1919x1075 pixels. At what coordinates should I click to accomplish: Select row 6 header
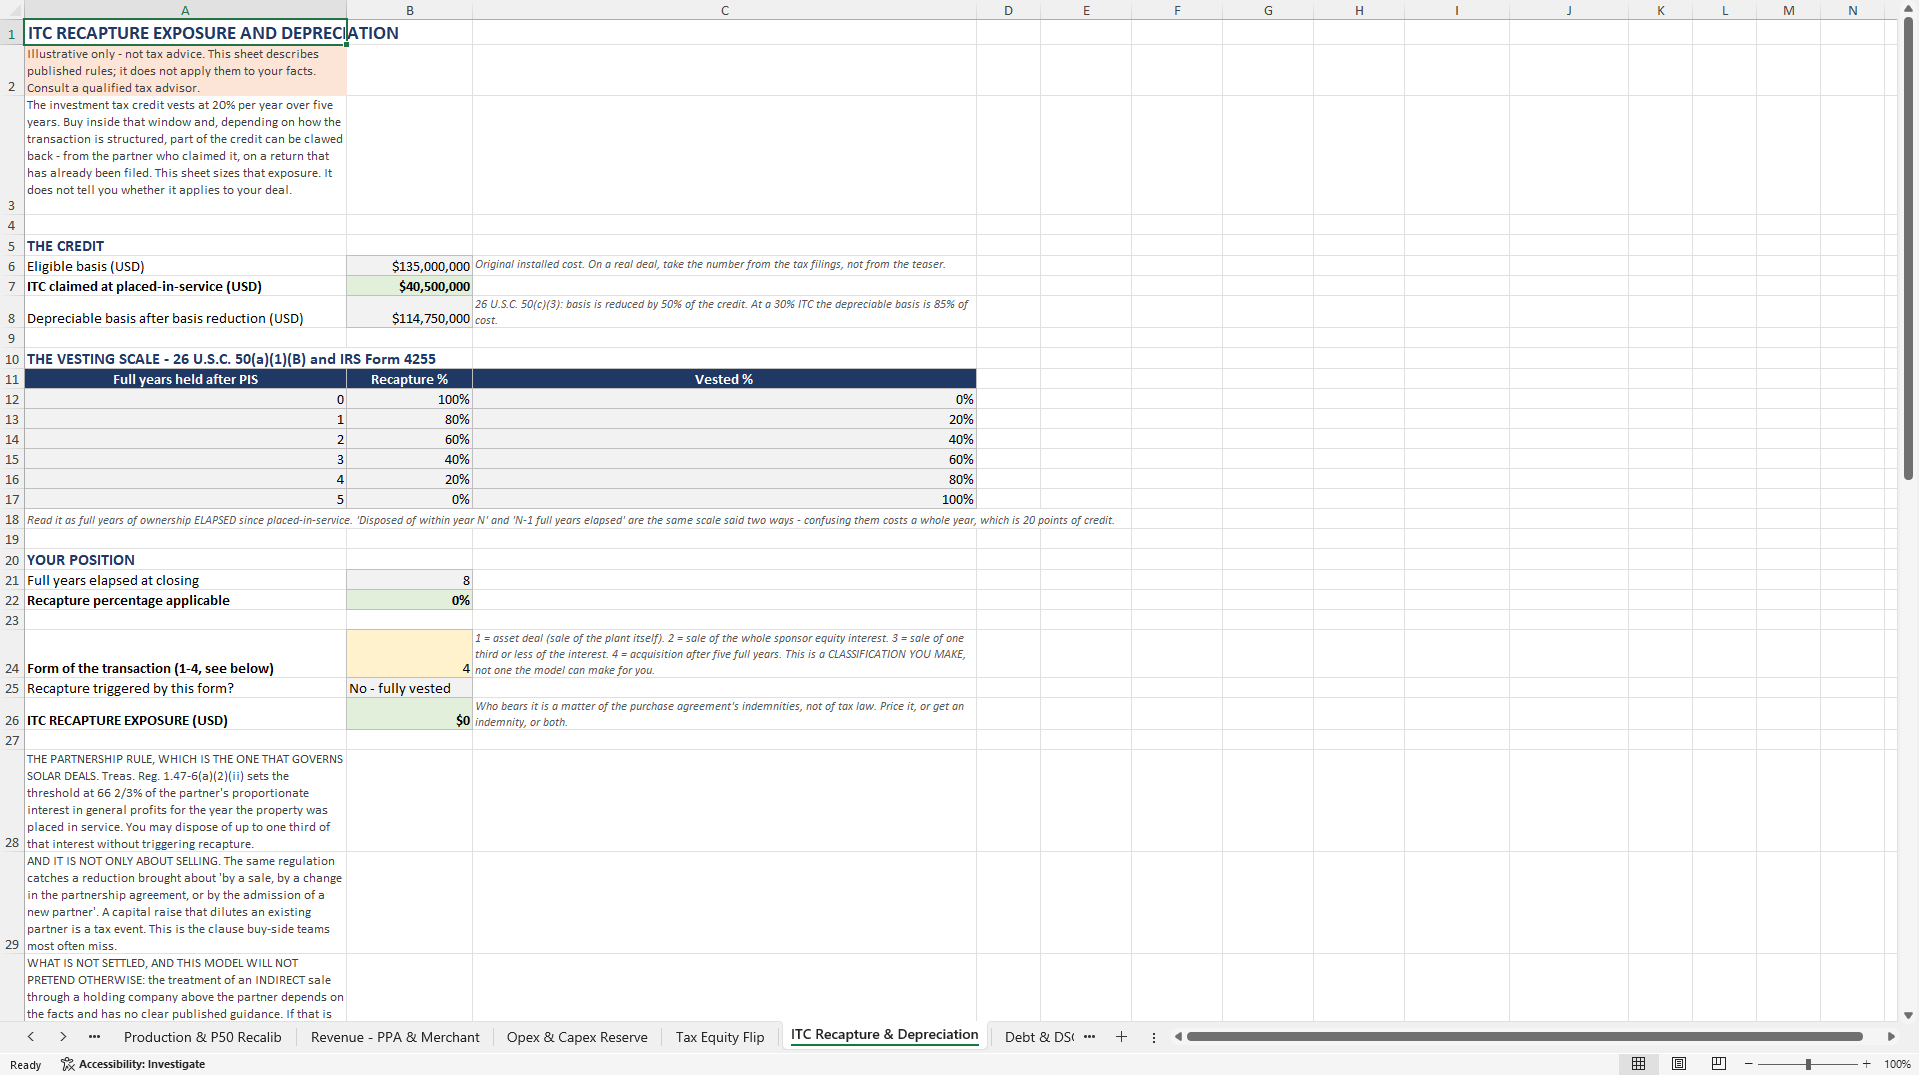tap(12, 266)
